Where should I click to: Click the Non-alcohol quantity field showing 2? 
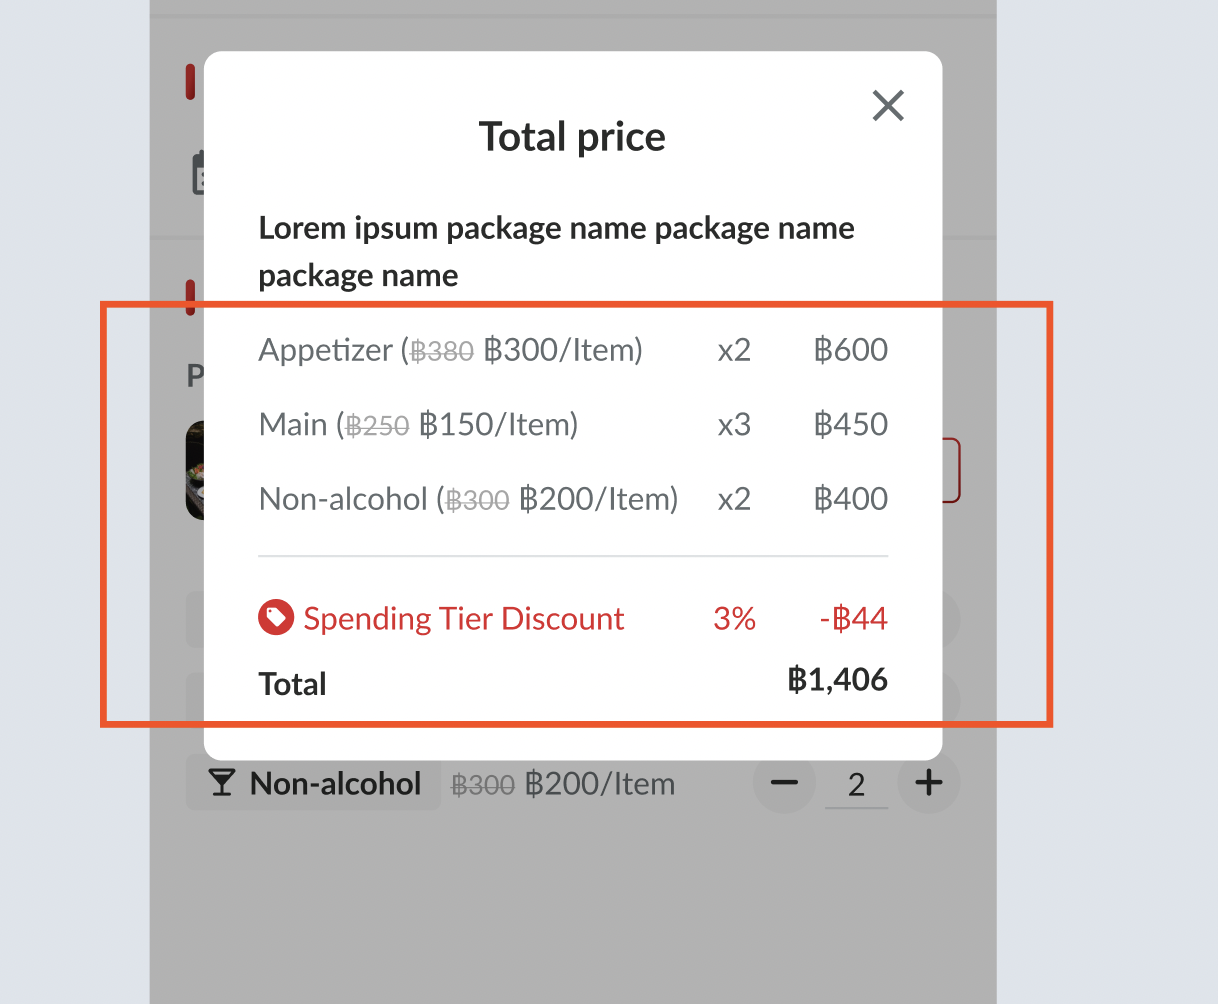pyautogui.click(x=856, y=785)
